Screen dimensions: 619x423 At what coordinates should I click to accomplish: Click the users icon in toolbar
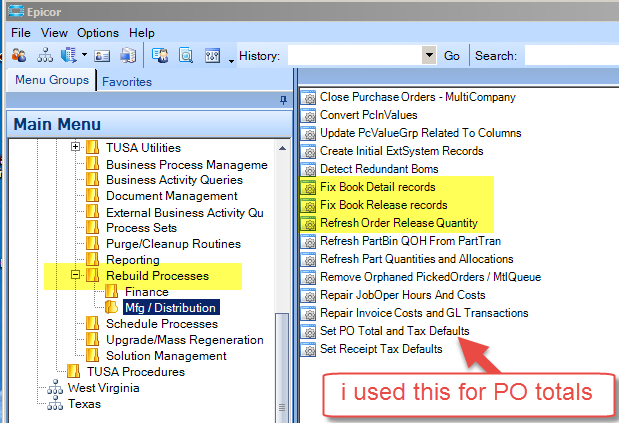click(x=19, y=56)
